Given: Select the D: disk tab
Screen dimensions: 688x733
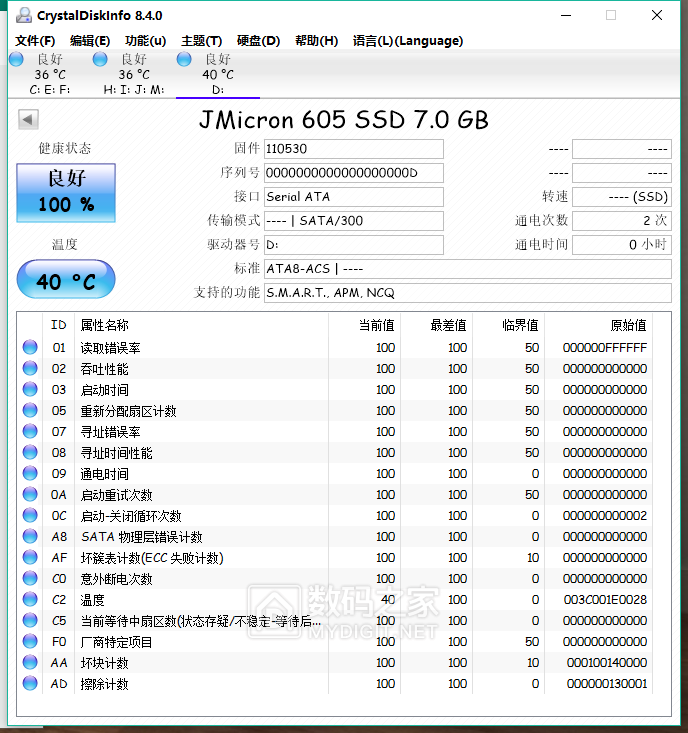Looking at the screenshot, I should [x=218, y=74].
